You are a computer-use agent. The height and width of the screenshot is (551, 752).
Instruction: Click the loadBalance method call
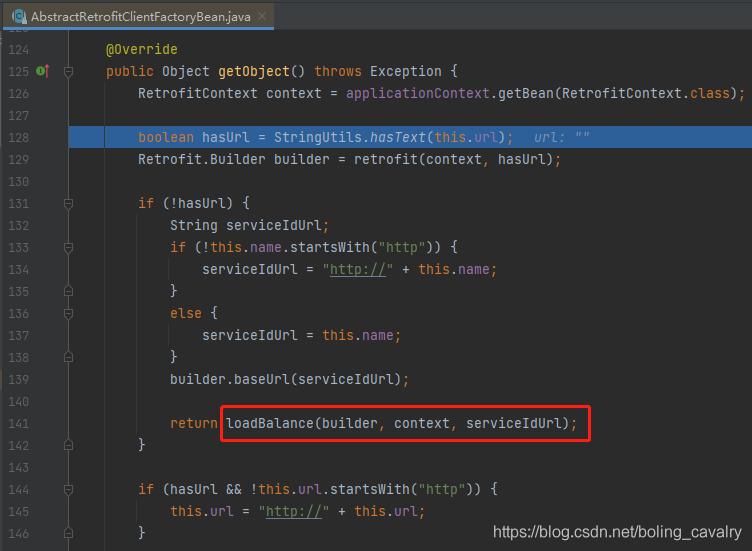pos(270,423)
